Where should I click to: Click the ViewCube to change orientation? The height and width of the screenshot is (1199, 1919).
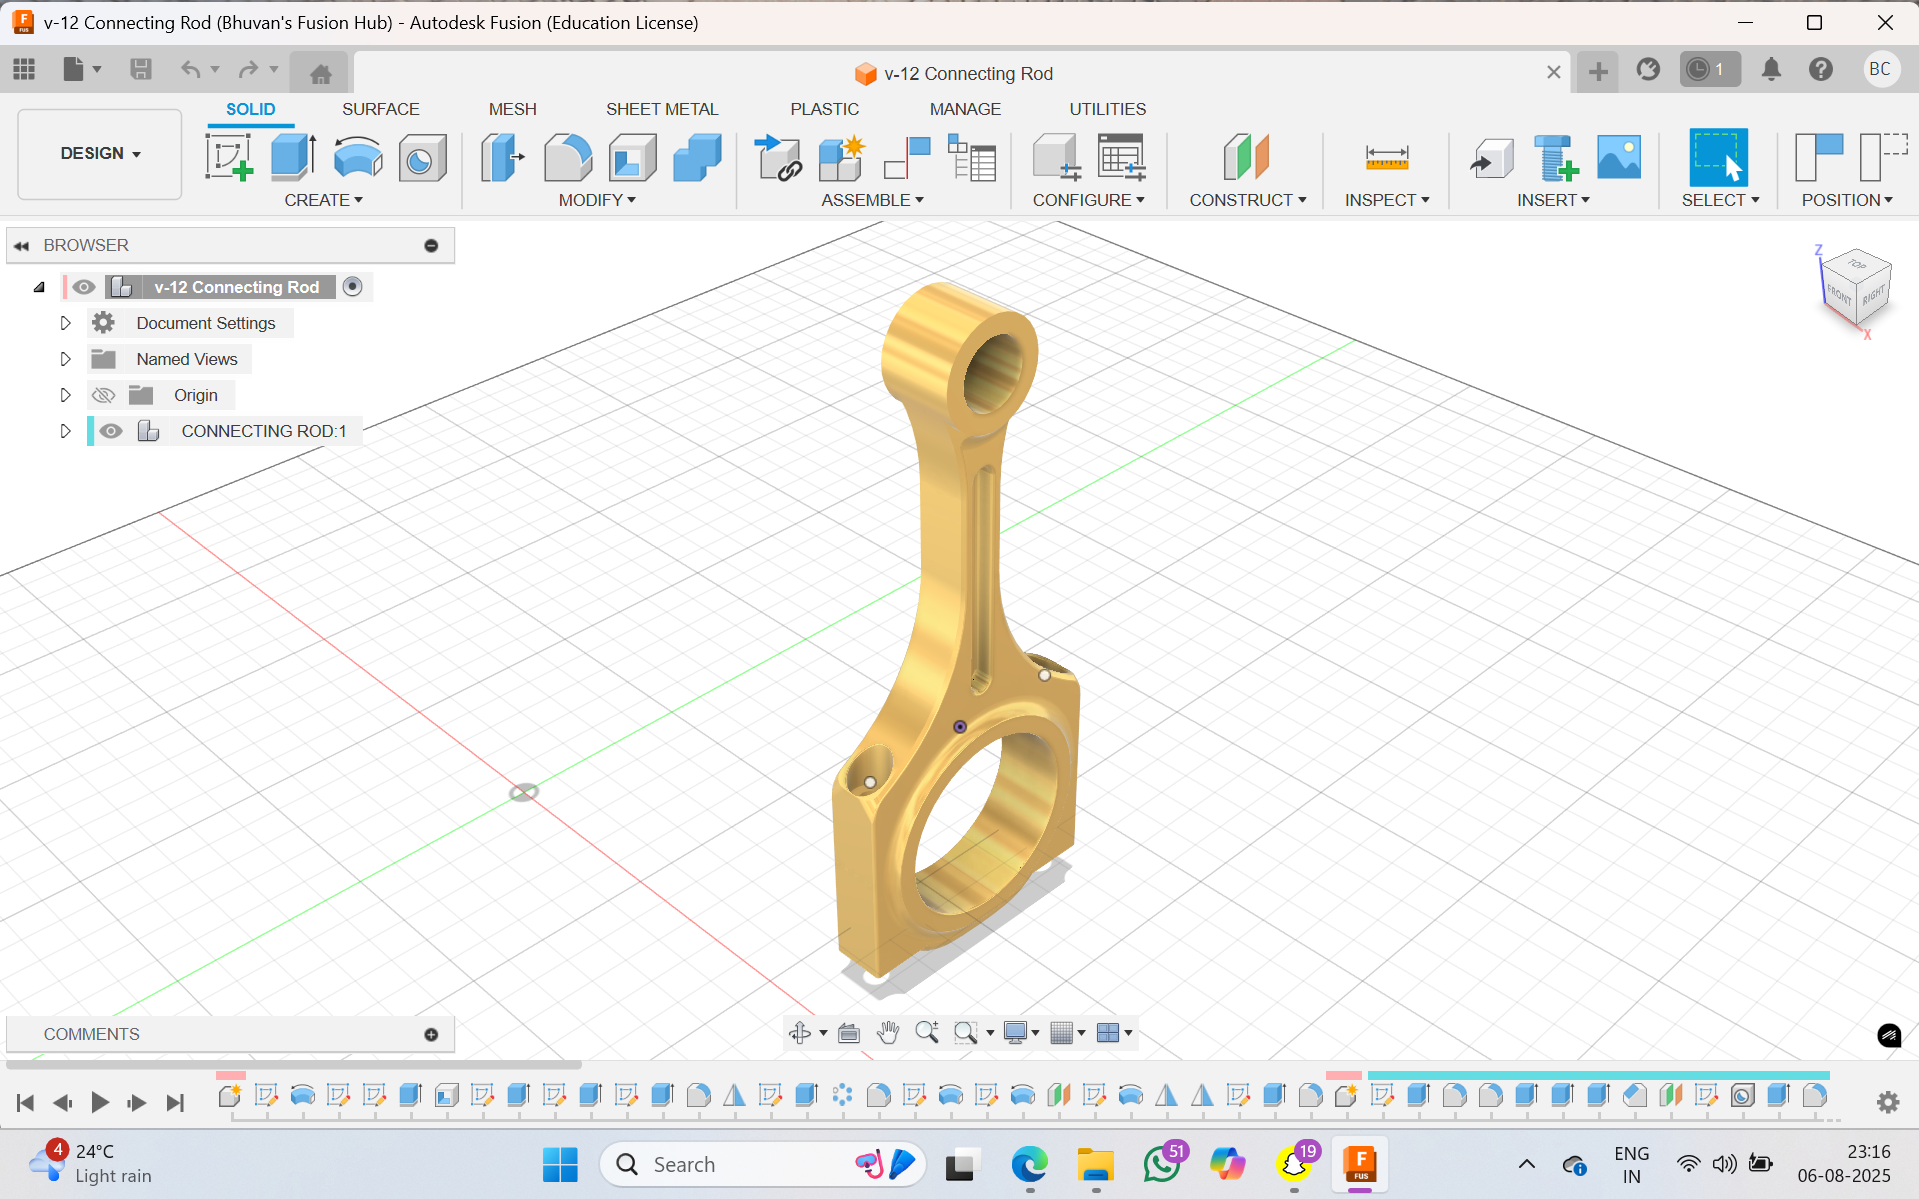coord(1857,286)
